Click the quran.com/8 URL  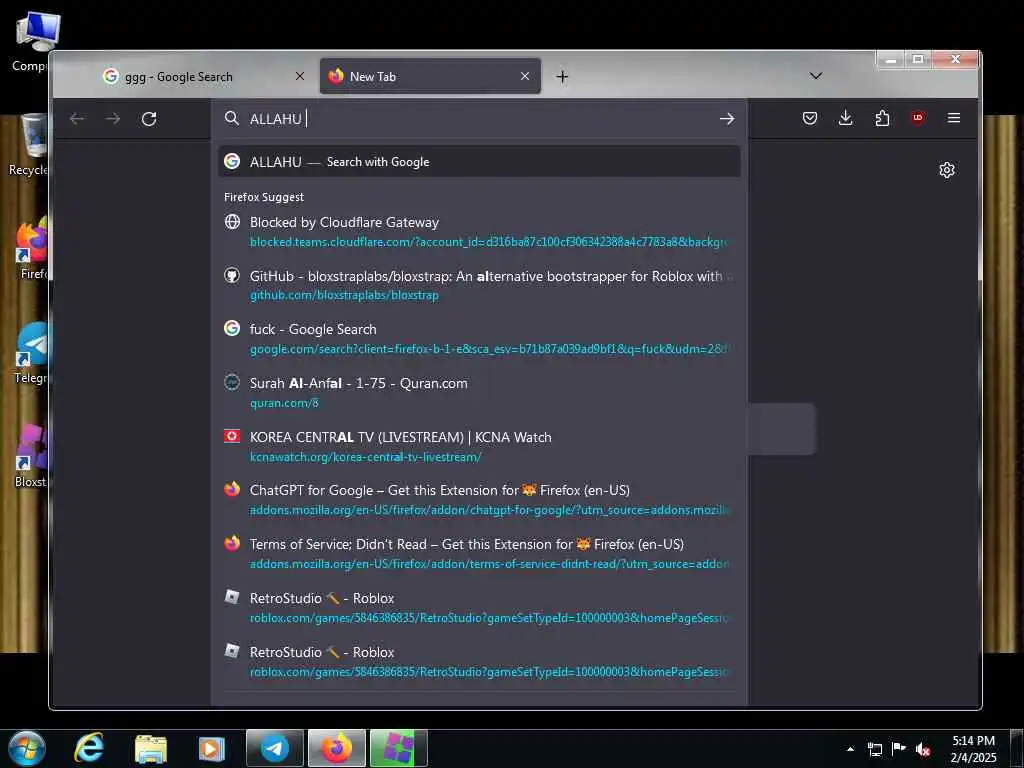coord(284,403)
